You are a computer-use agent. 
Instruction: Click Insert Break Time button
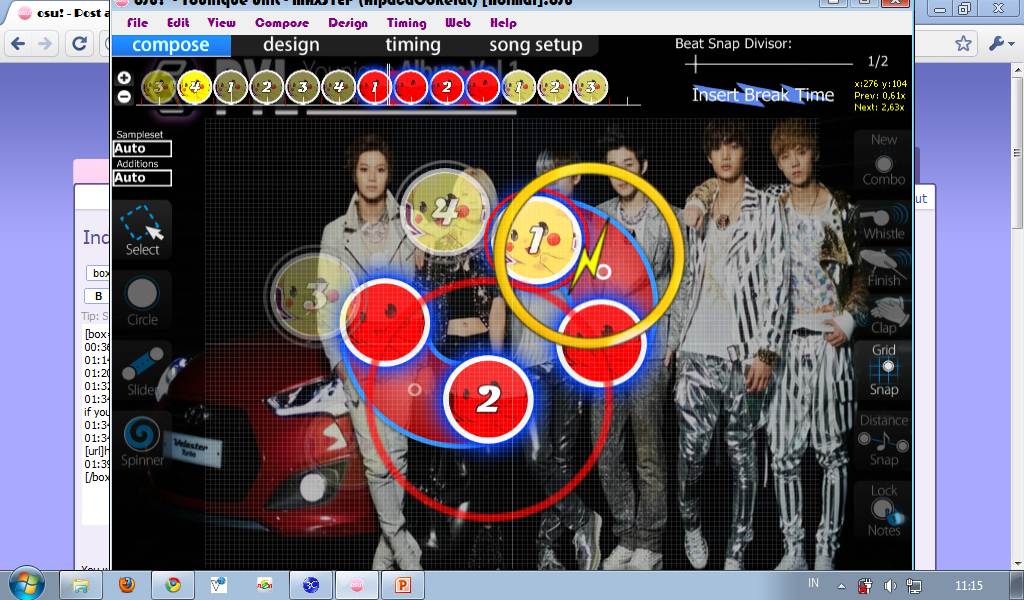(763, 95)
